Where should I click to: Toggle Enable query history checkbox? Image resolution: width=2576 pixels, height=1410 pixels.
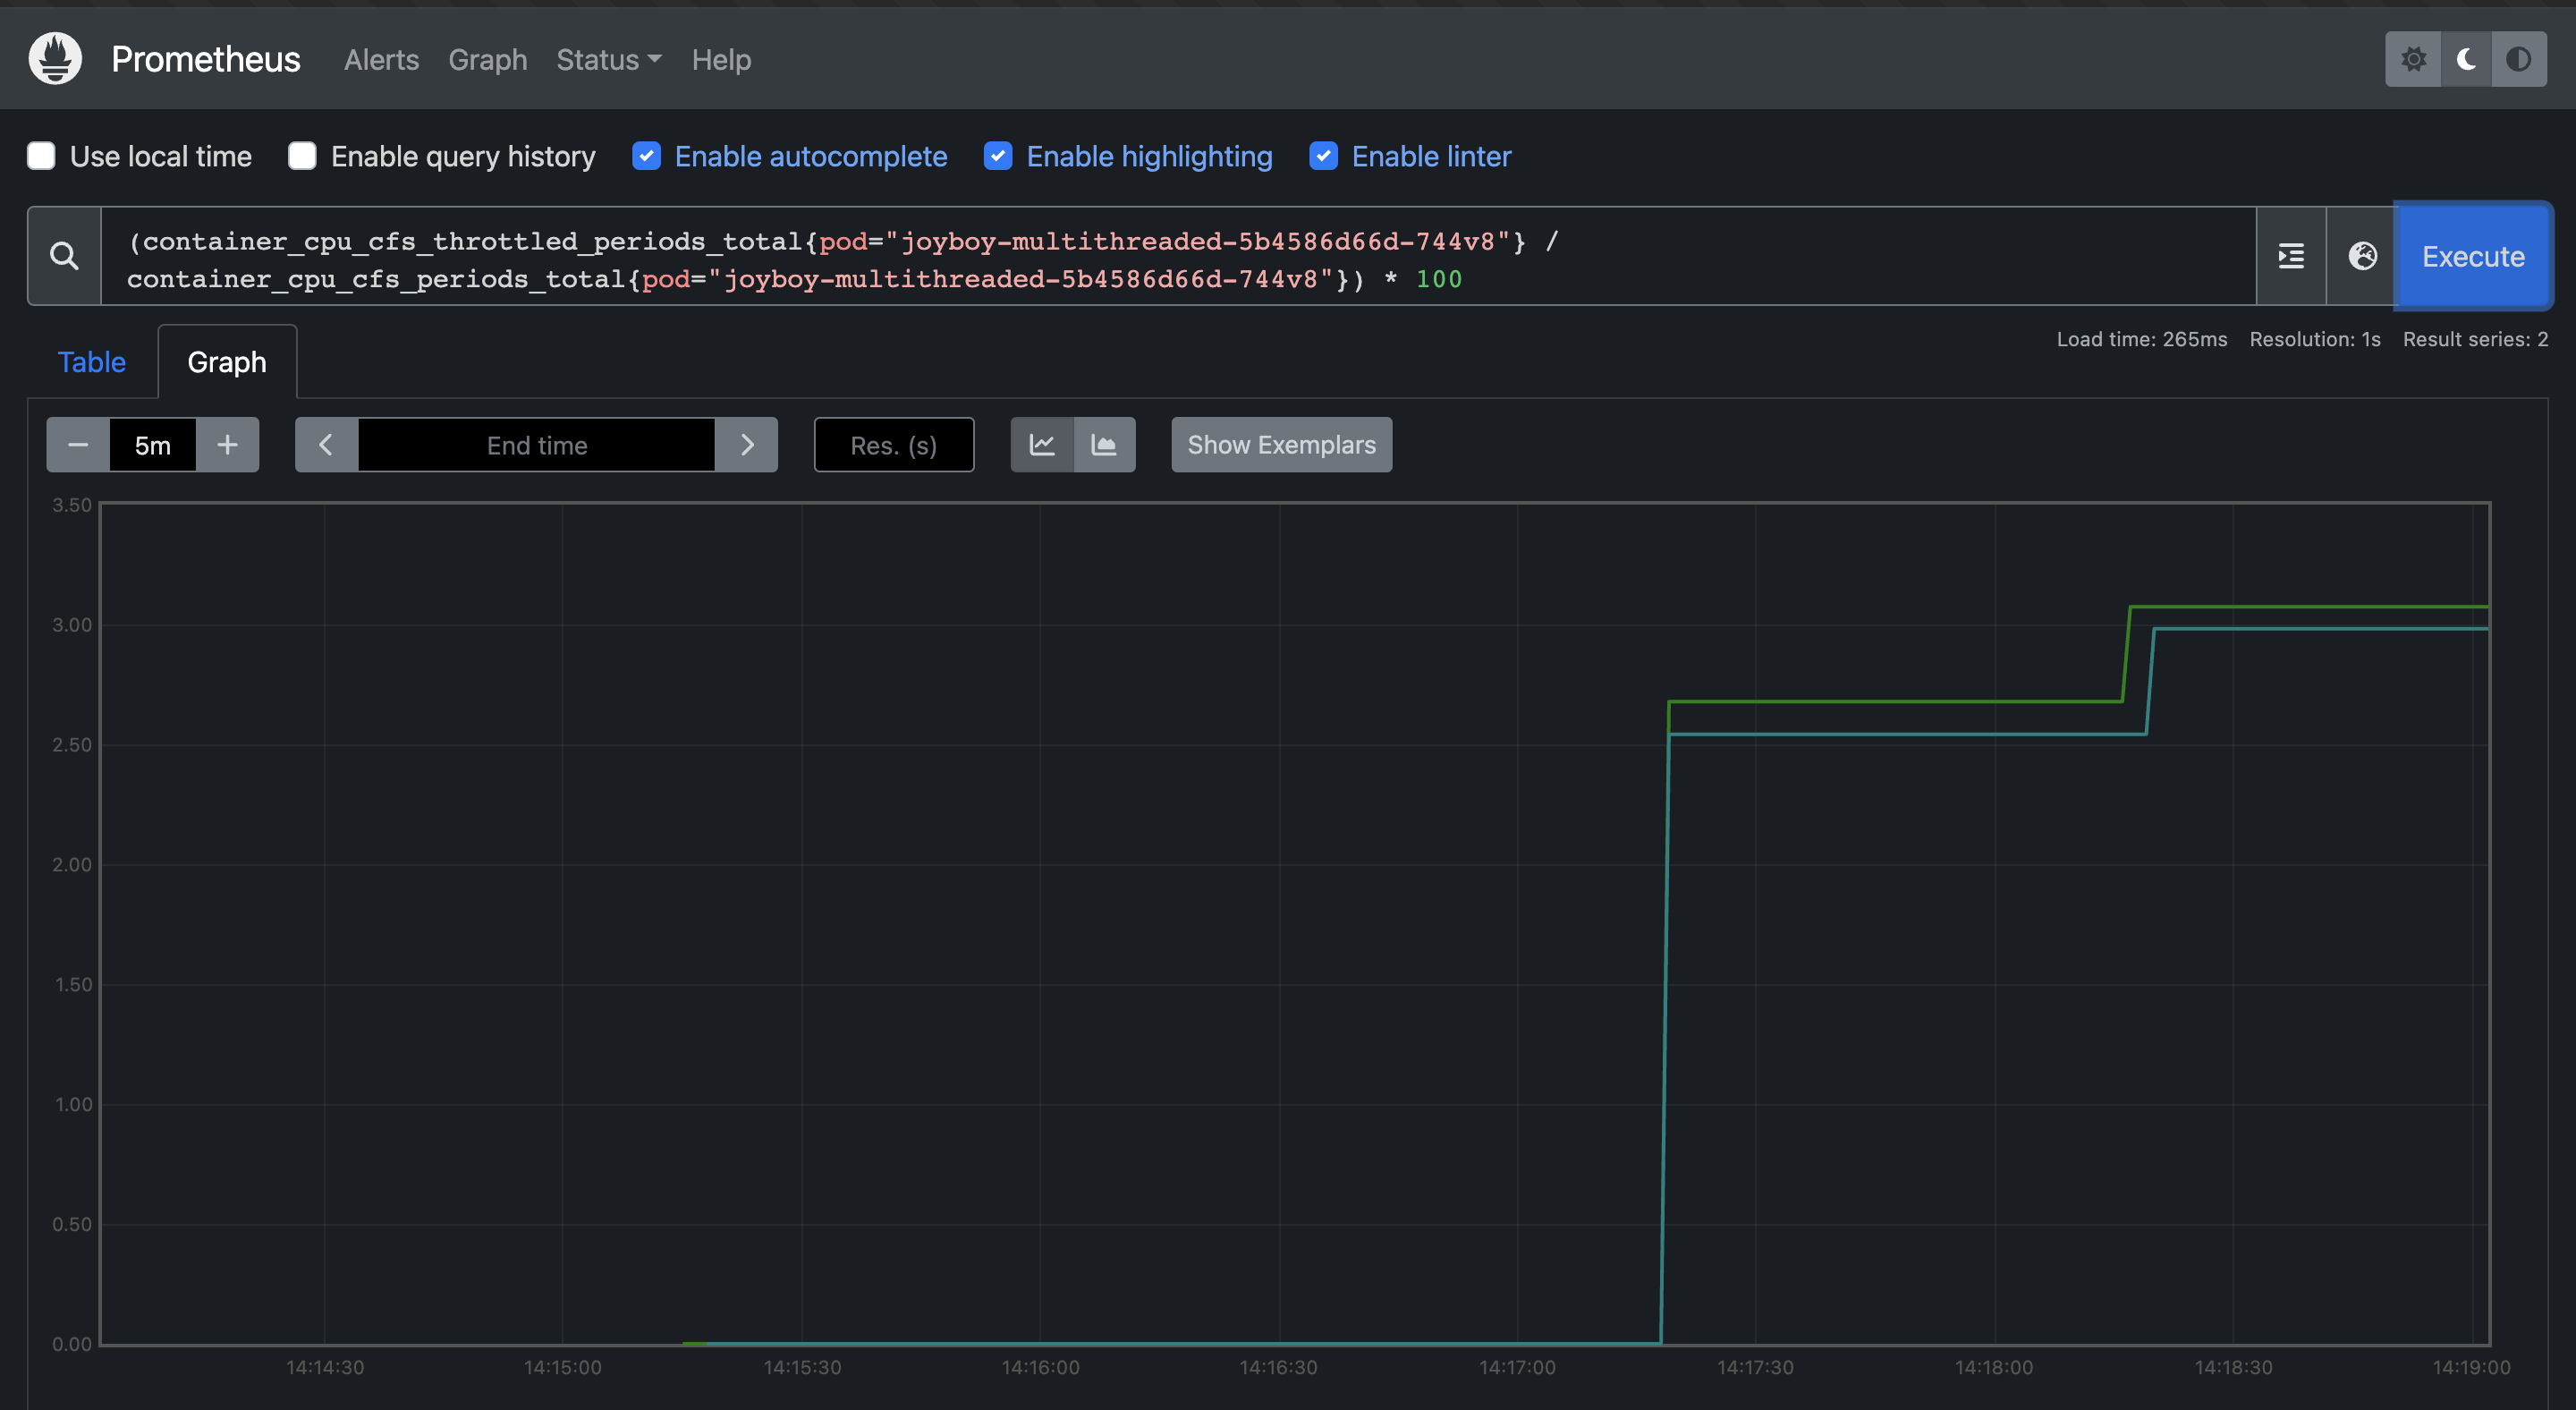(302, 155)
